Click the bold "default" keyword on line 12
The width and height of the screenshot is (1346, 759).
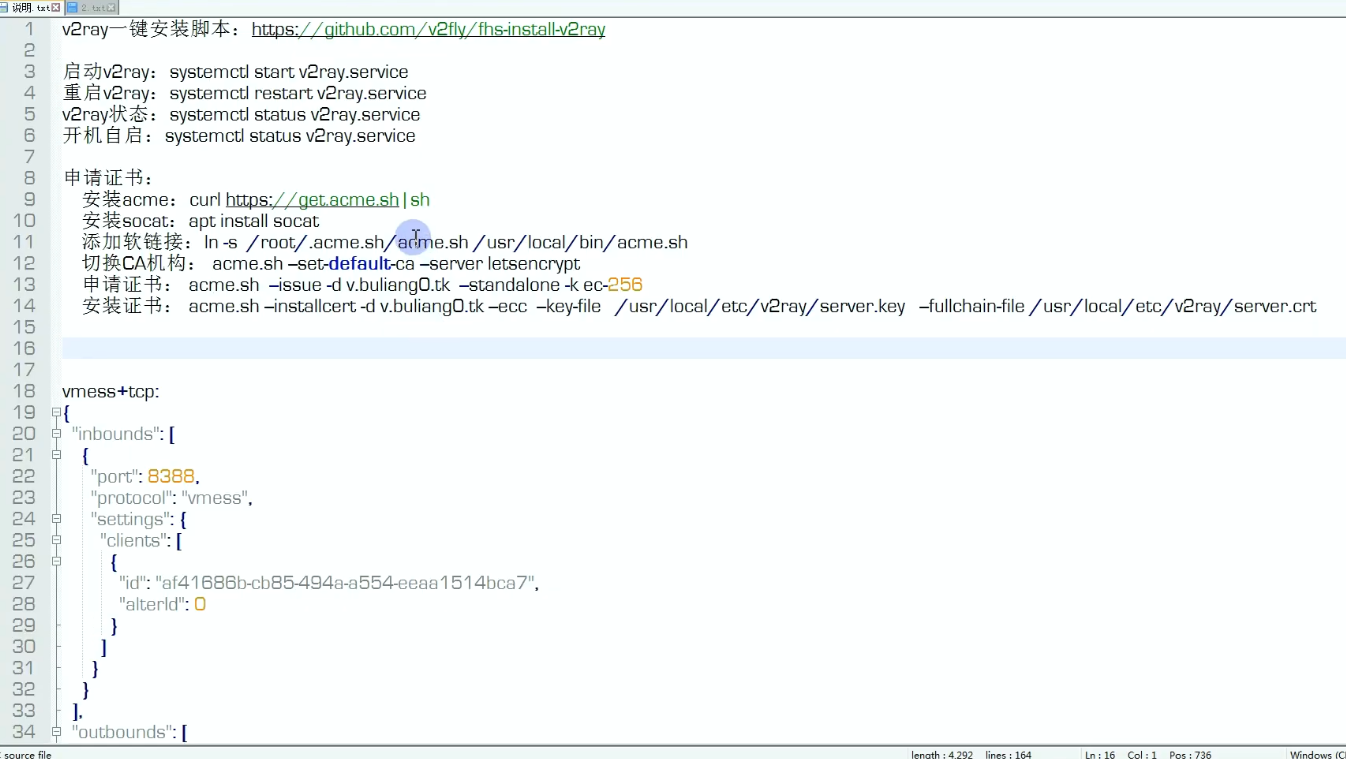pos(358,263)
